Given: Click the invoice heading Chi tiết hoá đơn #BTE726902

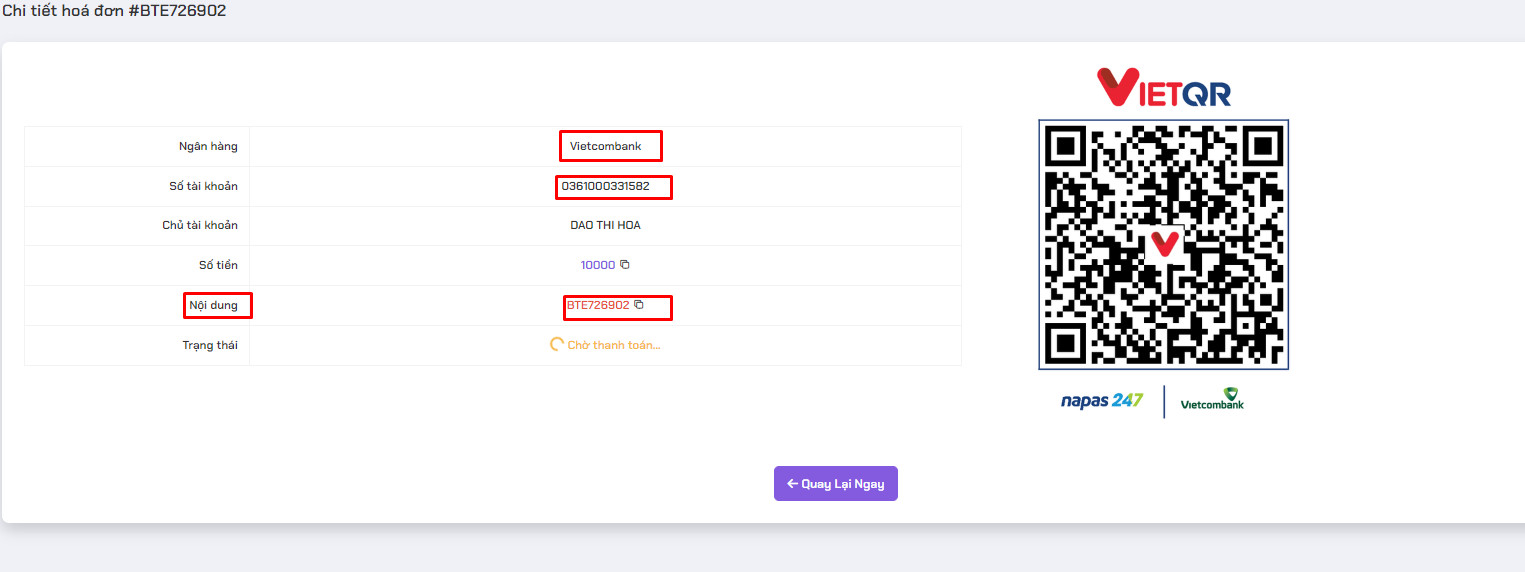Looking at the screenshot, I should coord(113,10).
